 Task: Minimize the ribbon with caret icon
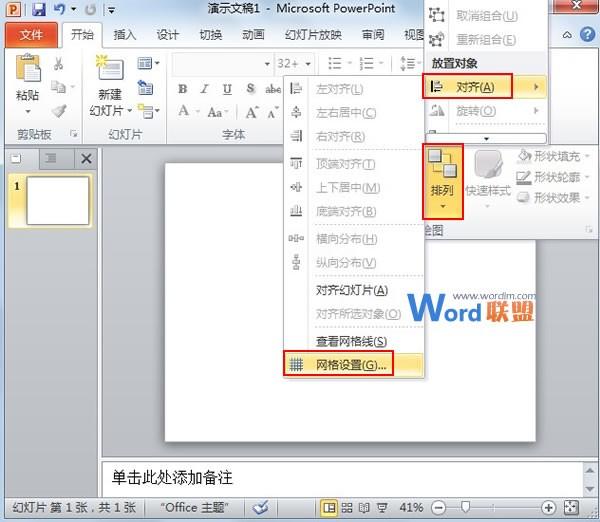coord(567,35)
